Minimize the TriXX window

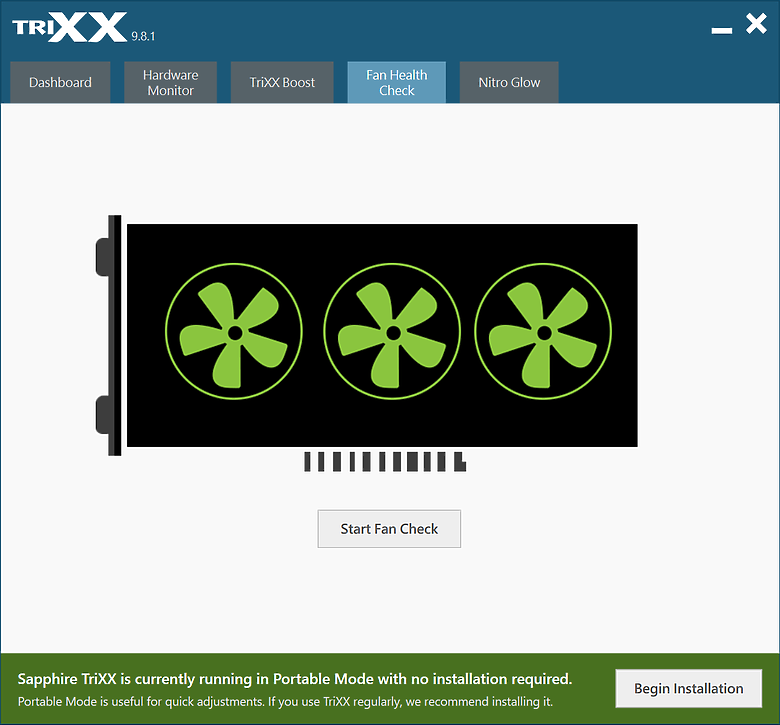[x=721, y=30]
